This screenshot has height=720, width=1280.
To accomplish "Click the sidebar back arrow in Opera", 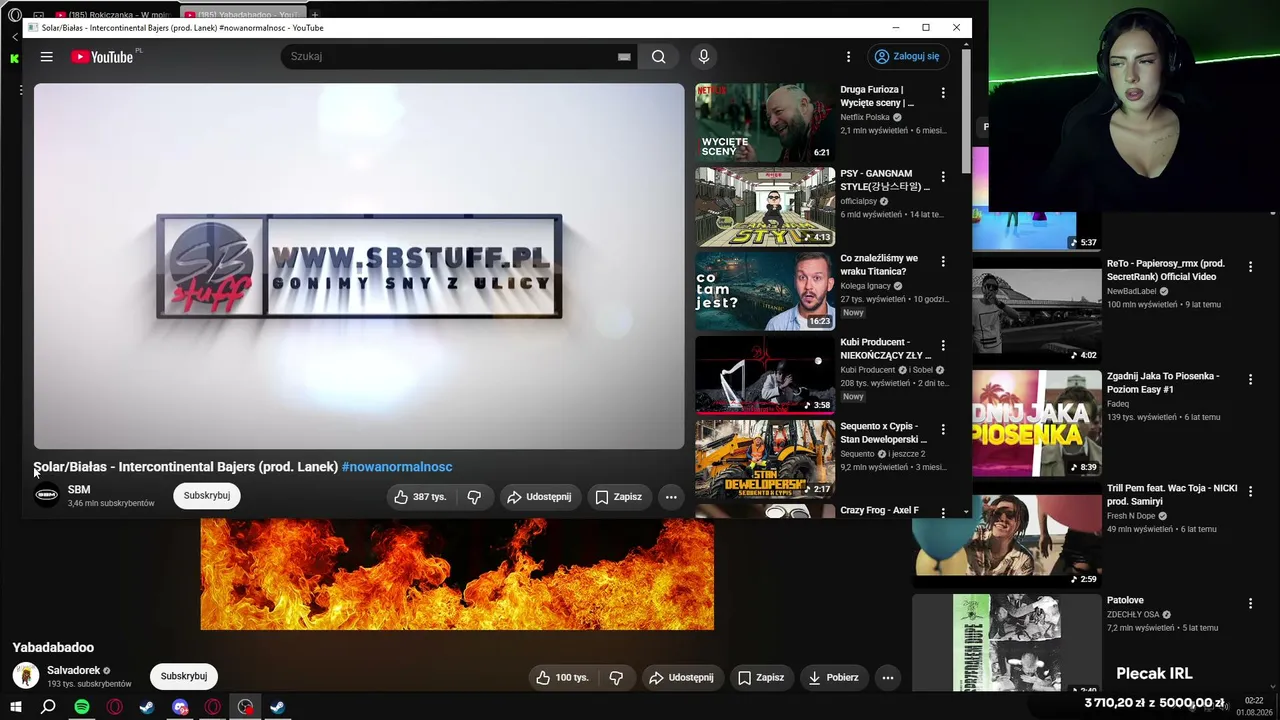I will [x=15, y=37].
